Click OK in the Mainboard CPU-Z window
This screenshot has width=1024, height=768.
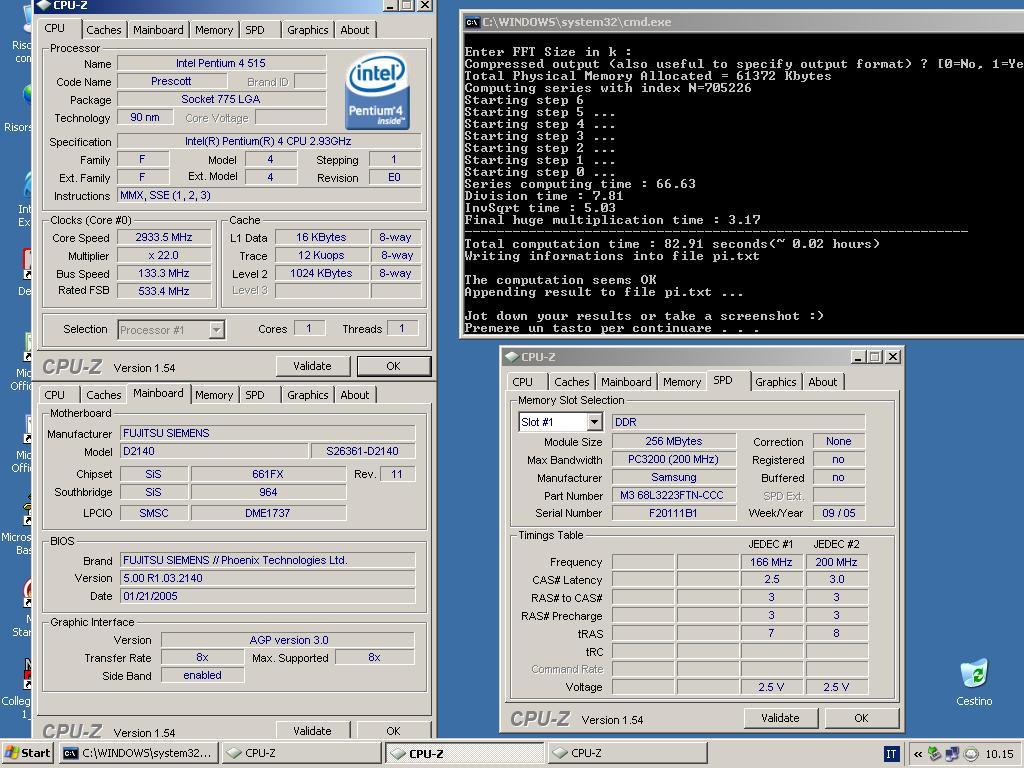[393, 730]
